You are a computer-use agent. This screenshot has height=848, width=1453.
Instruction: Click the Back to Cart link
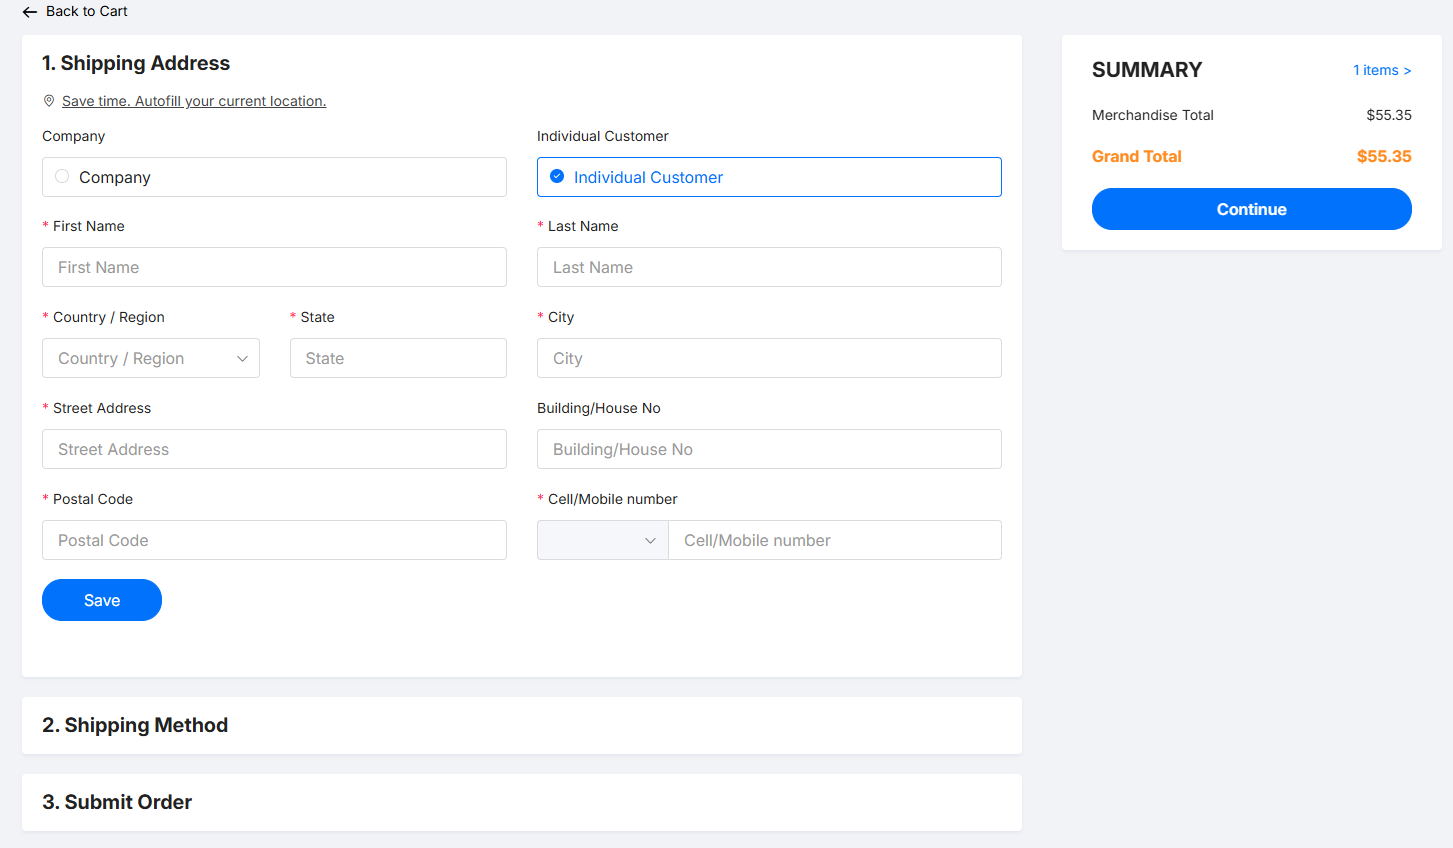tap(86, 11)
